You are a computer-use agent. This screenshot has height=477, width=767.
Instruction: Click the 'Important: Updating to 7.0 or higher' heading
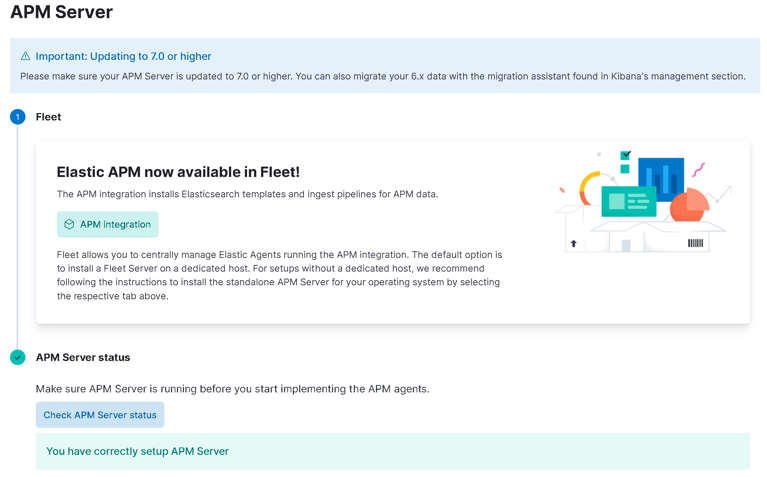pyautogui.click(x=123, y=56)
